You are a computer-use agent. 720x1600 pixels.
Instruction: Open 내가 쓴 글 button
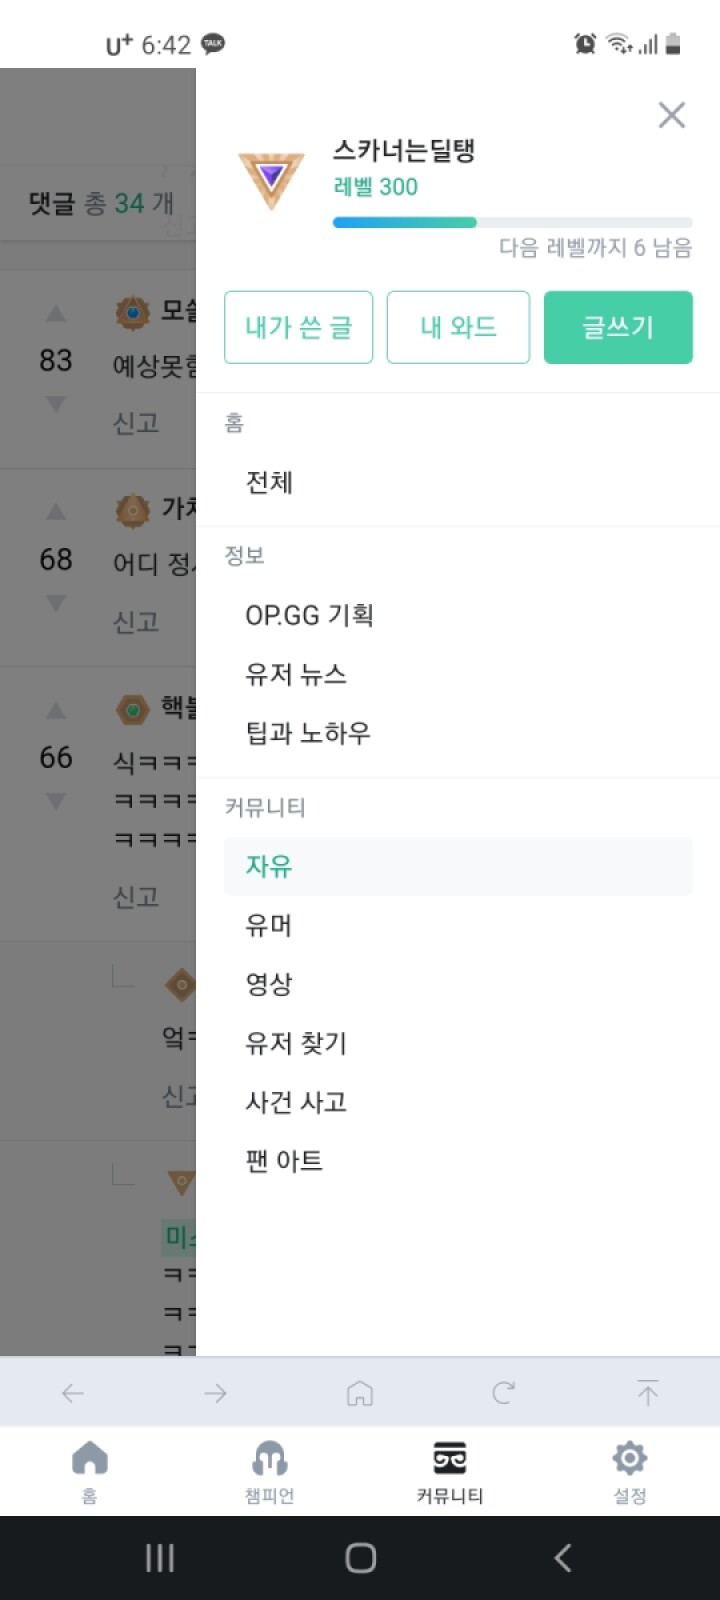[298, 327]
